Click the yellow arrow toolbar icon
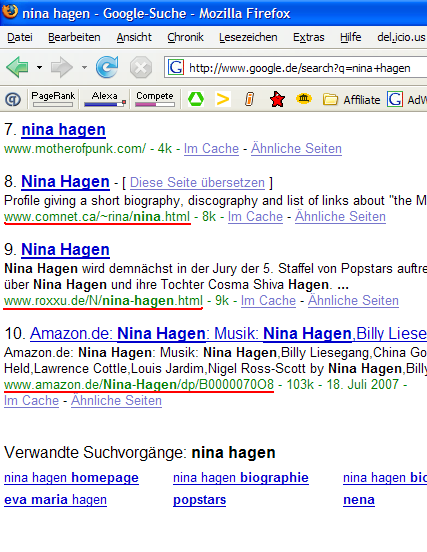Viewport: 427px width, 552px height. pos(222,99)
